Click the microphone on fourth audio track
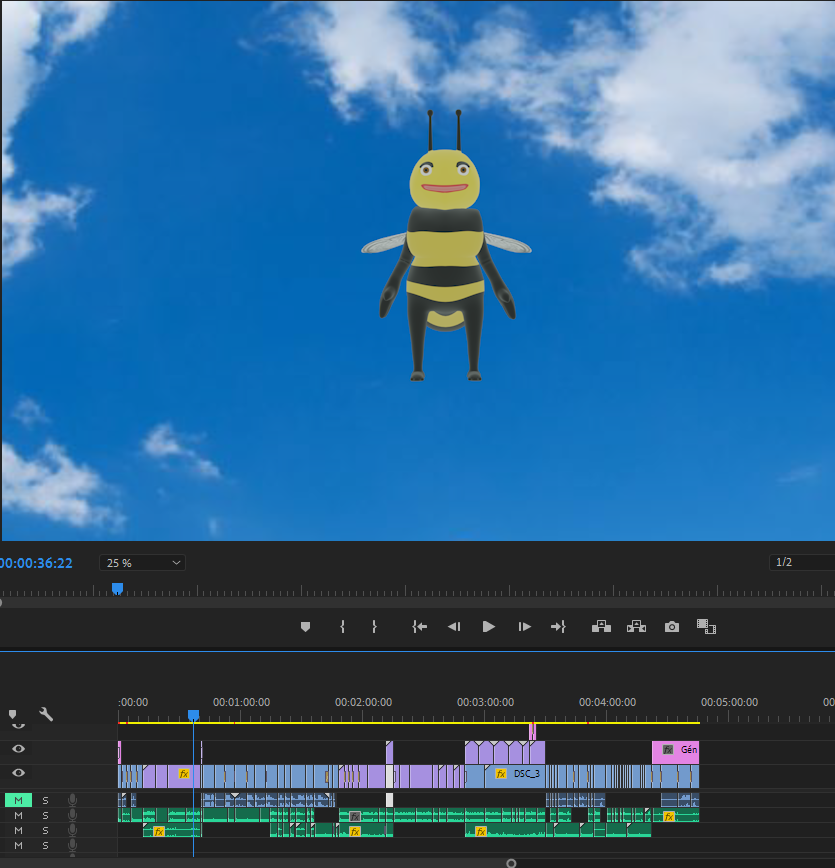This screenshot has height=868, width=835. [x=72, y=845]
